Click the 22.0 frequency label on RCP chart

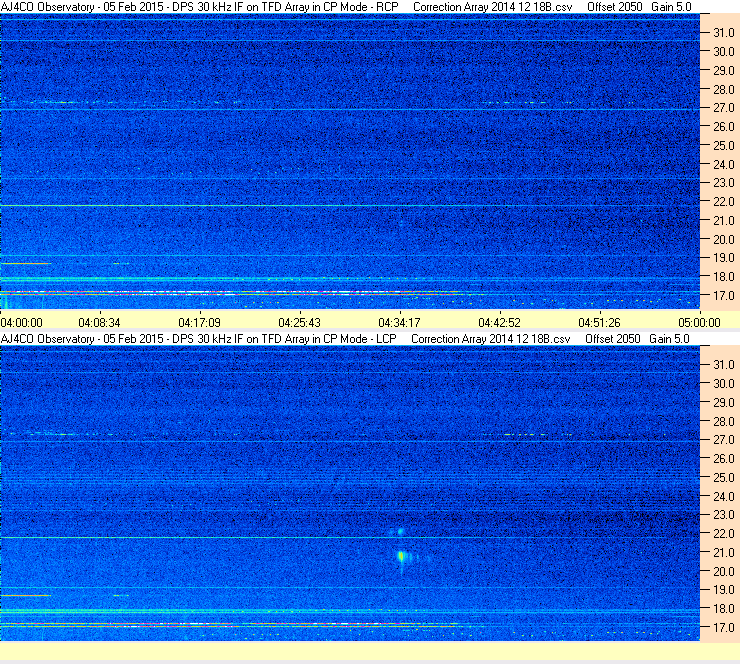coord(723,202)
